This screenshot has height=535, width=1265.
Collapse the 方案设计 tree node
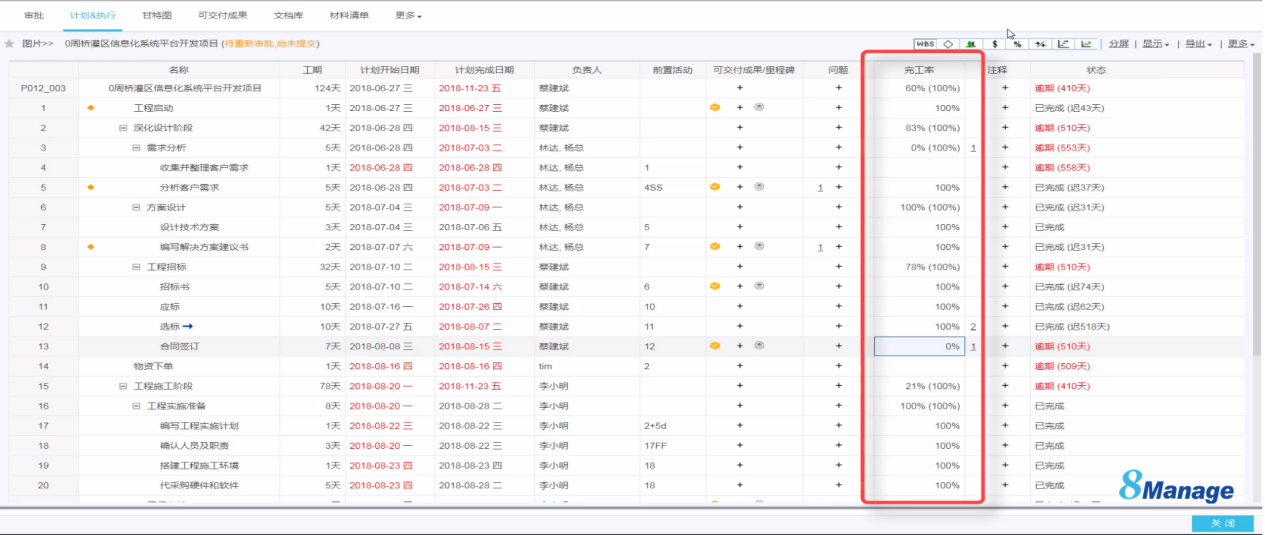[136, 207]
